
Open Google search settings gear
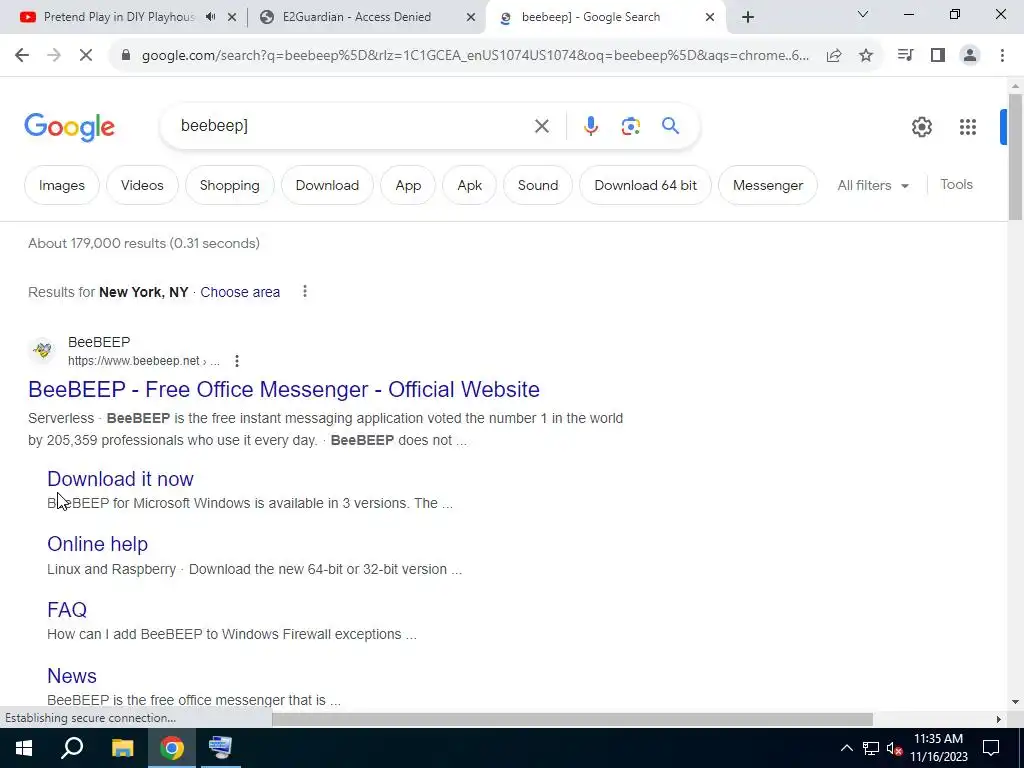click(x=921, y=127)
